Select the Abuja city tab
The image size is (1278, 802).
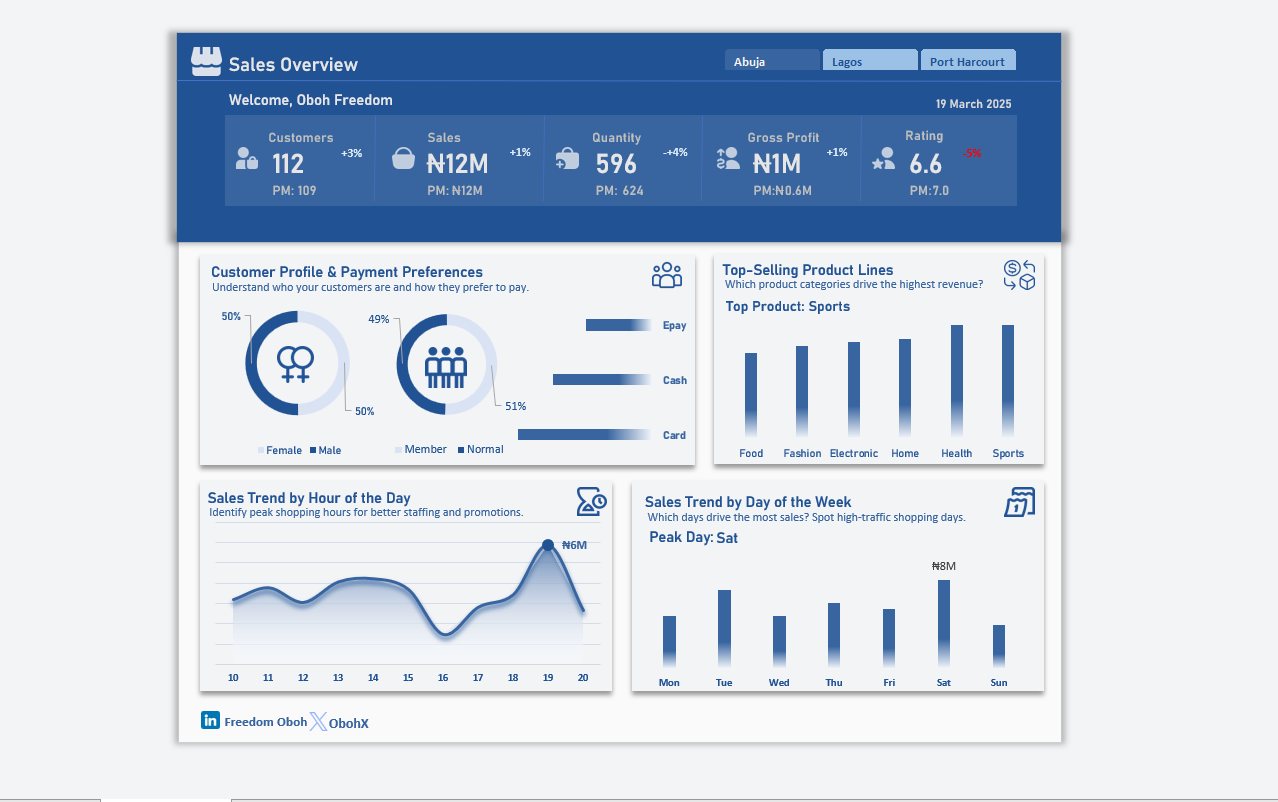point(772,60)
